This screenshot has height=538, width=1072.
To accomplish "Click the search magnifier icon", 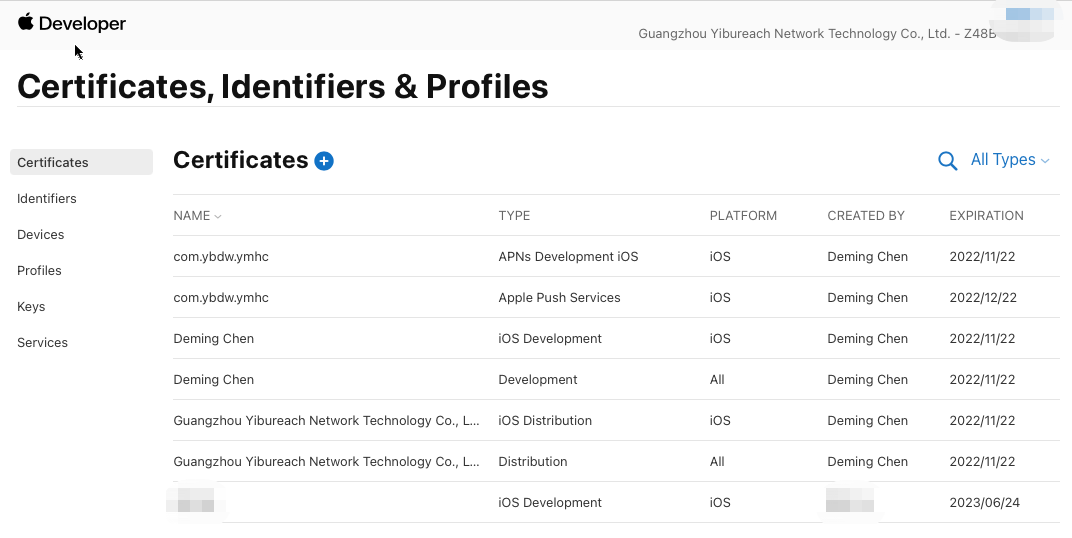I will 947,161.
